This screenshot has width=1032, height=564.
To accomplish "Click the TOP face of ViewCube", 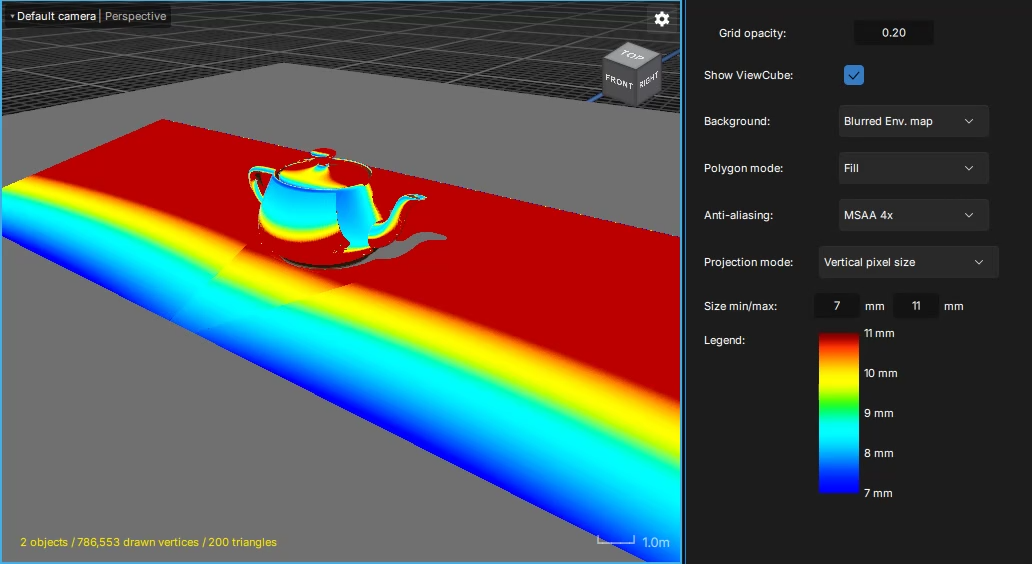I will point(632,56).
